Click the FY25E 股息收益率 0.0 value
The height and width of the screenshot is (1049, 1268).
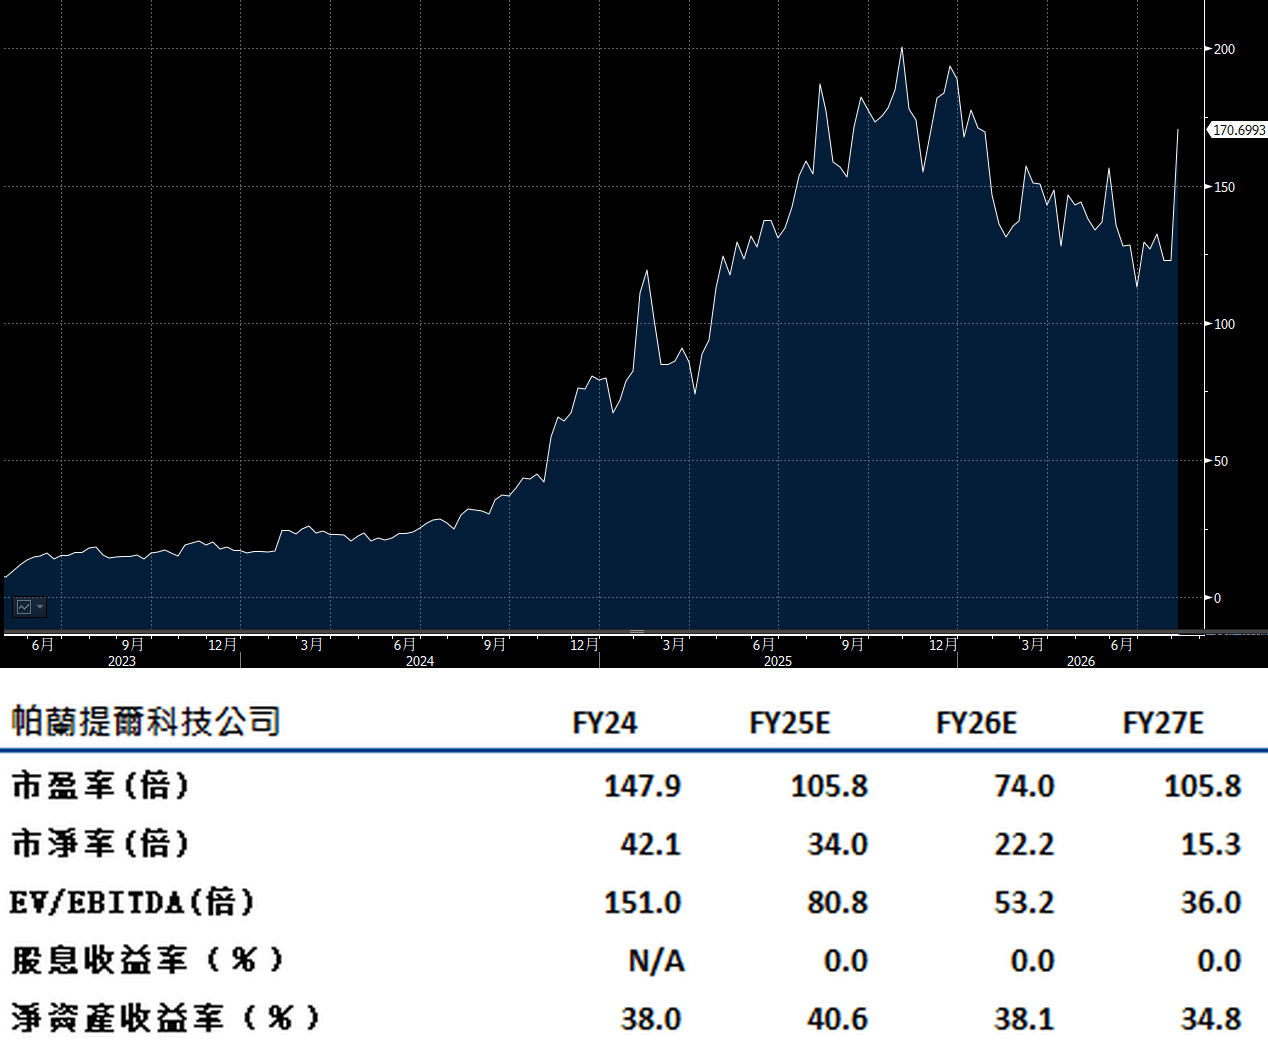coord(845,961)
